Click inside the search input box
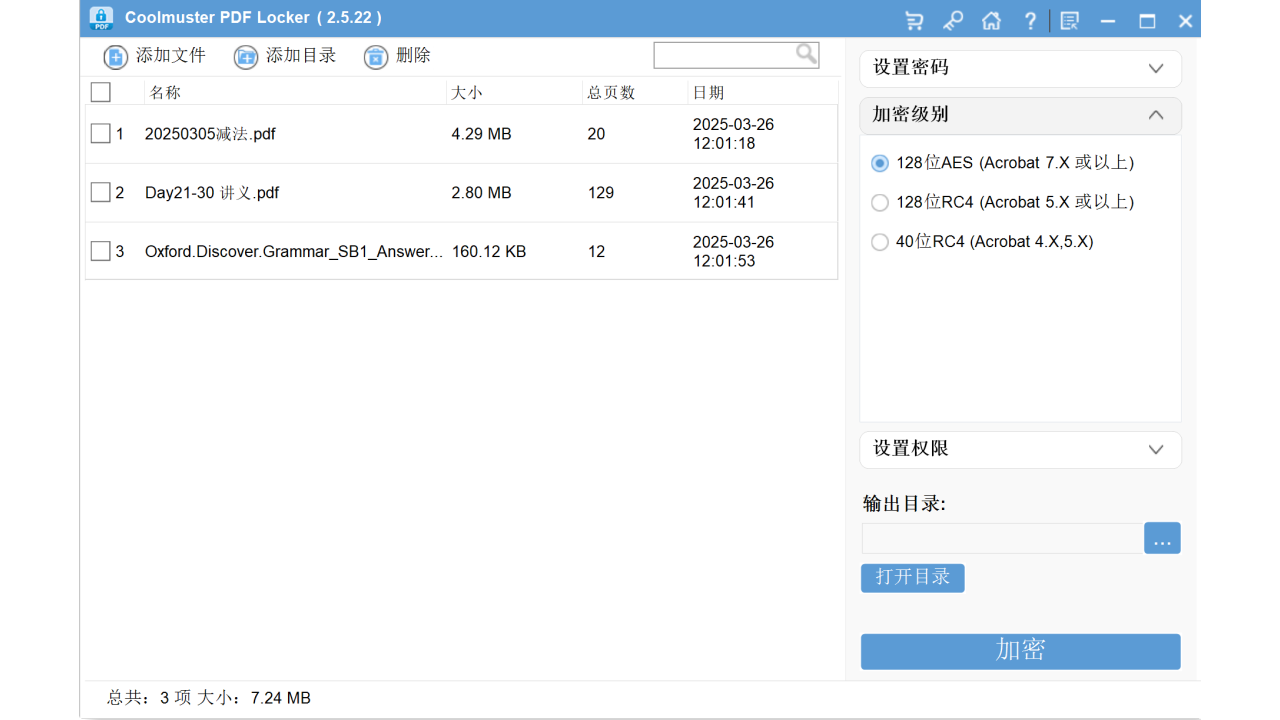Viewport: 1280px width, 720px height. pyautogui.click(x=730, y=54)
